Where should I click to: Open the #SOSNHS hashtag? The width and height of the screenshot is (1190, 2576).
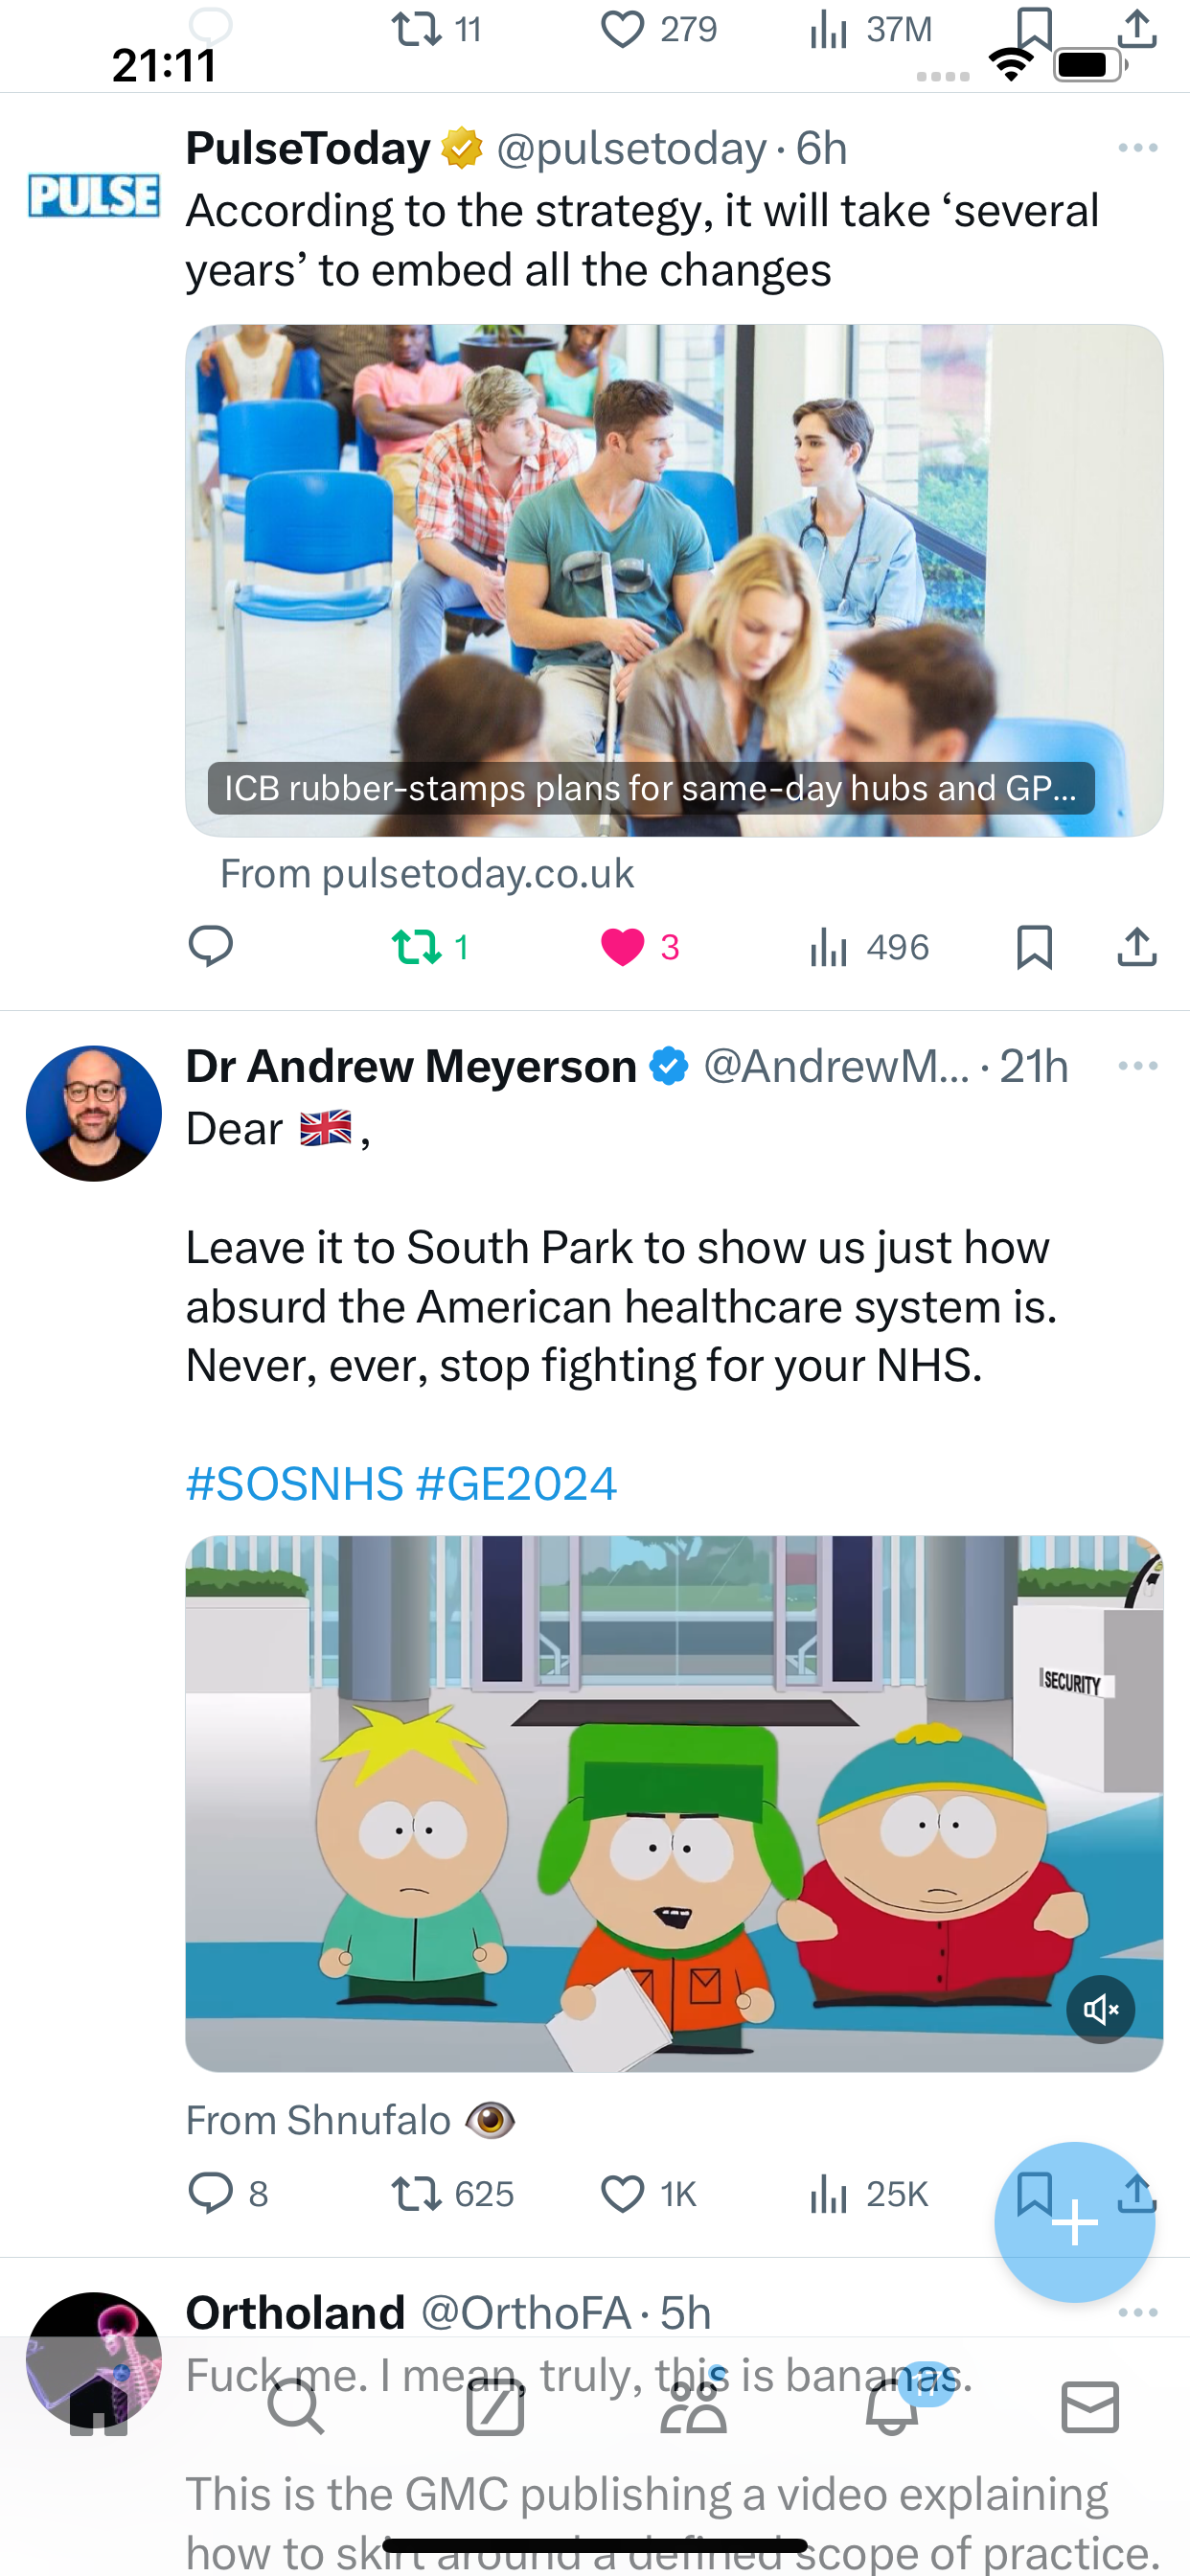pyautogui.click(x=295, y=1483)
